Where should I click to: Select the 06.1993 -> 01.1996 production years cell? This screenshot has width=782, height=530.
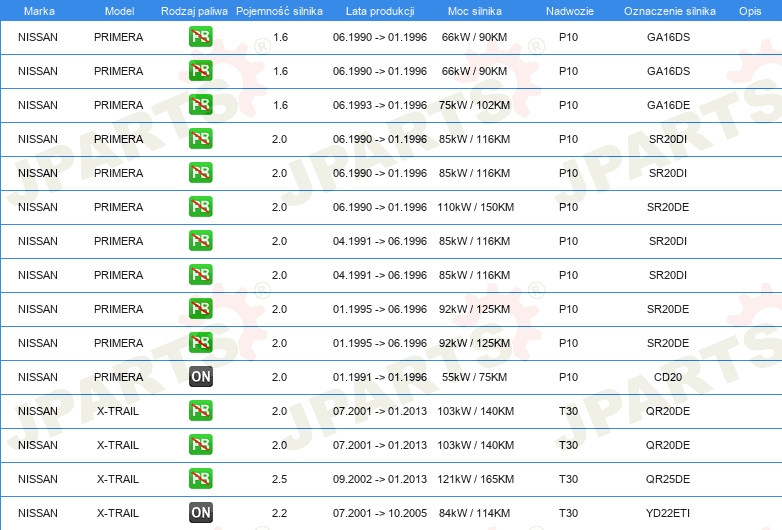click(380, 105)
